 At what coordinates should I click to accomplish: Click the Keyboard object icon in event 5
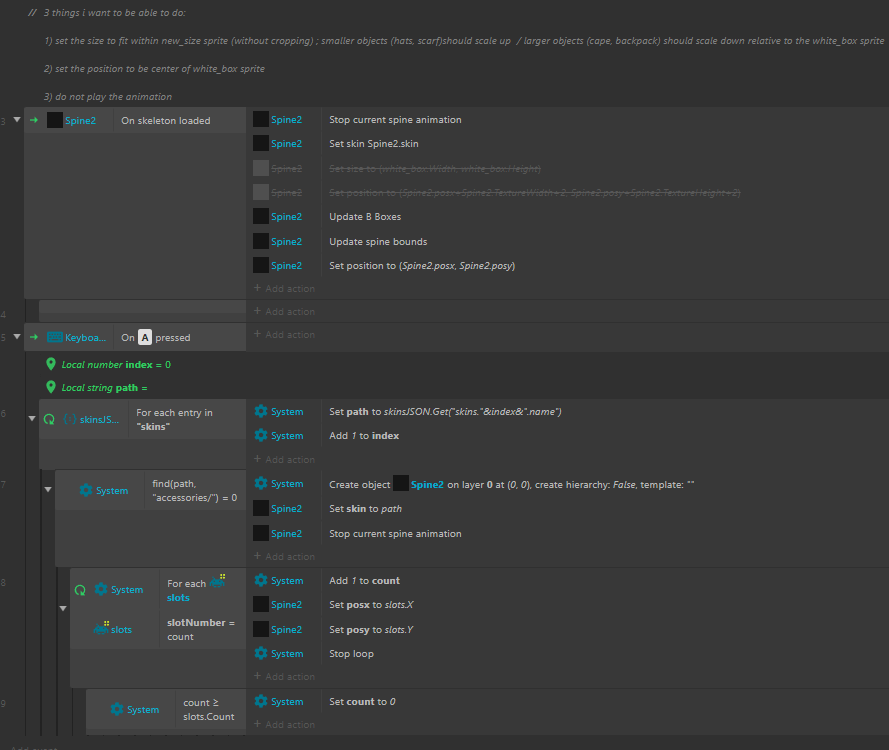(55, 338)
